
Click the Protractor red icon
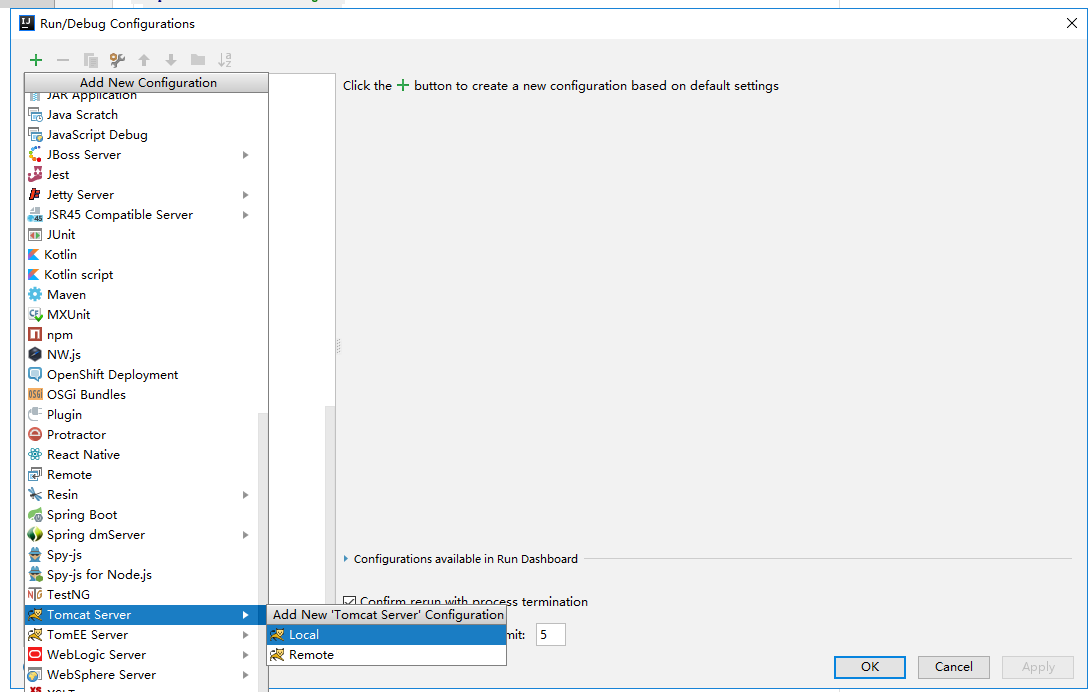click(35, 434)
